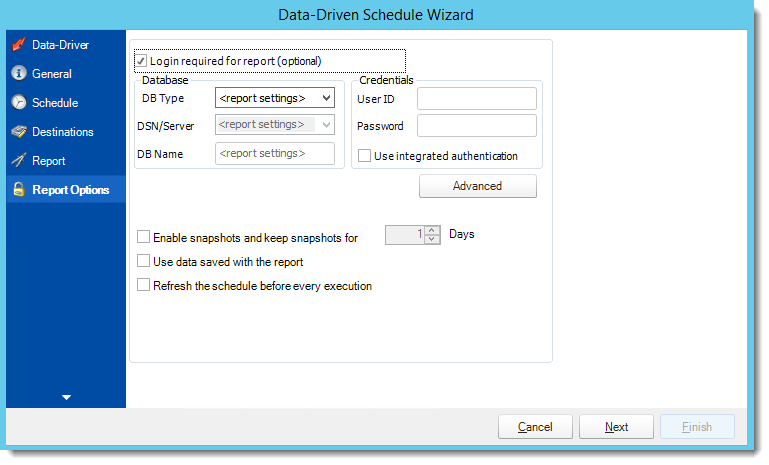Uncheck Login required for report
The image size is (769, 465).
[141, 61]
